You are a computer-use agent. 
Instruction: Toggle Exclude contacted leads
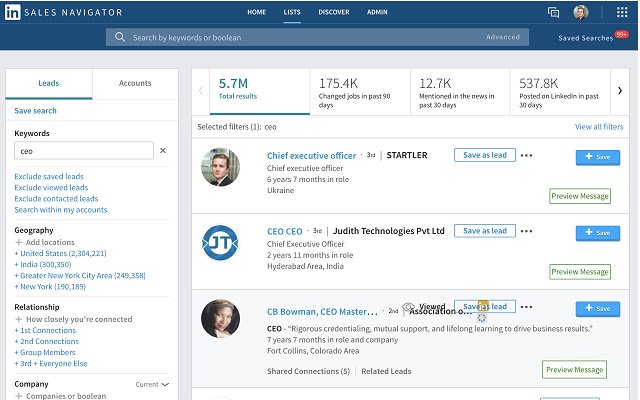(x=56, y=198)
